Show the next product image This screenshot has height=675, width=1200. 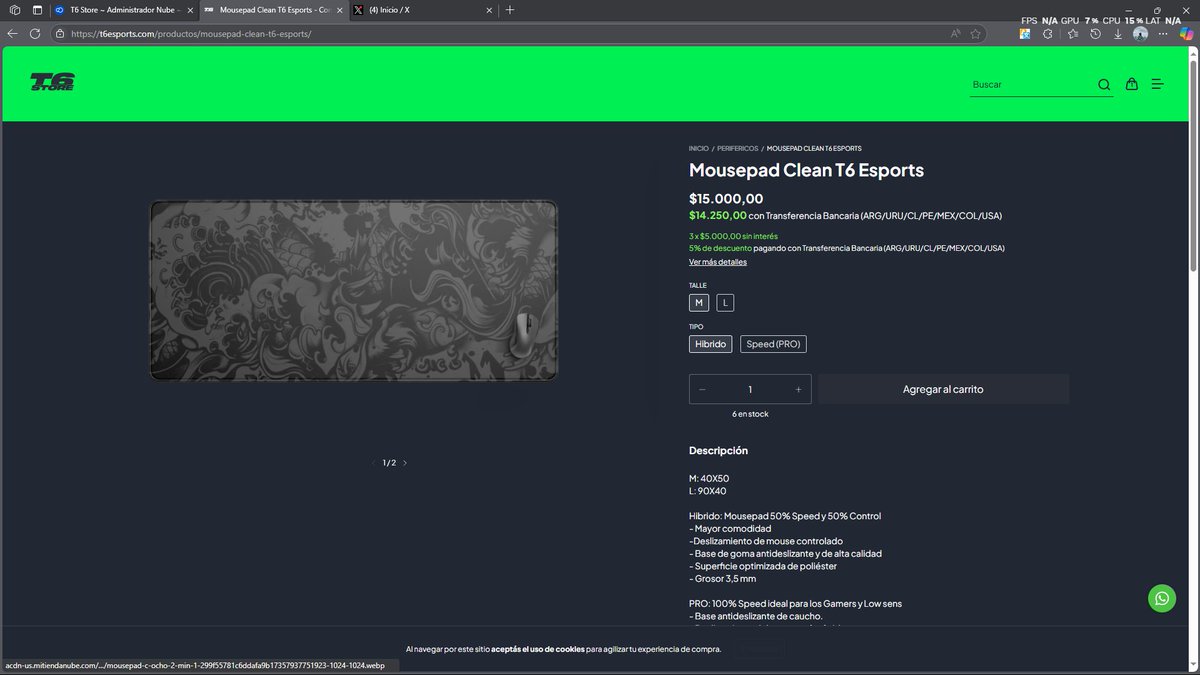[x=405, y=463]
